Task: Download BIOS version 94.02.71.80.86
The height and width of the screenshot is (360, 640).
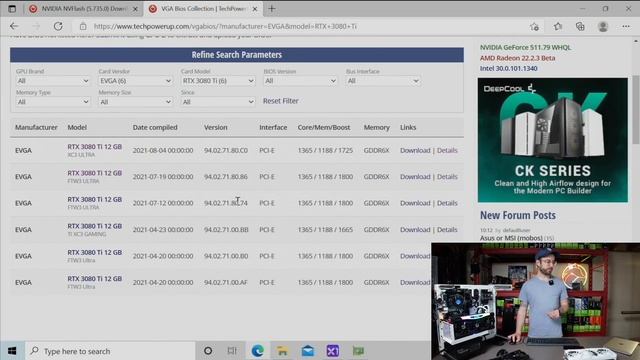Action: pos(415,177)
